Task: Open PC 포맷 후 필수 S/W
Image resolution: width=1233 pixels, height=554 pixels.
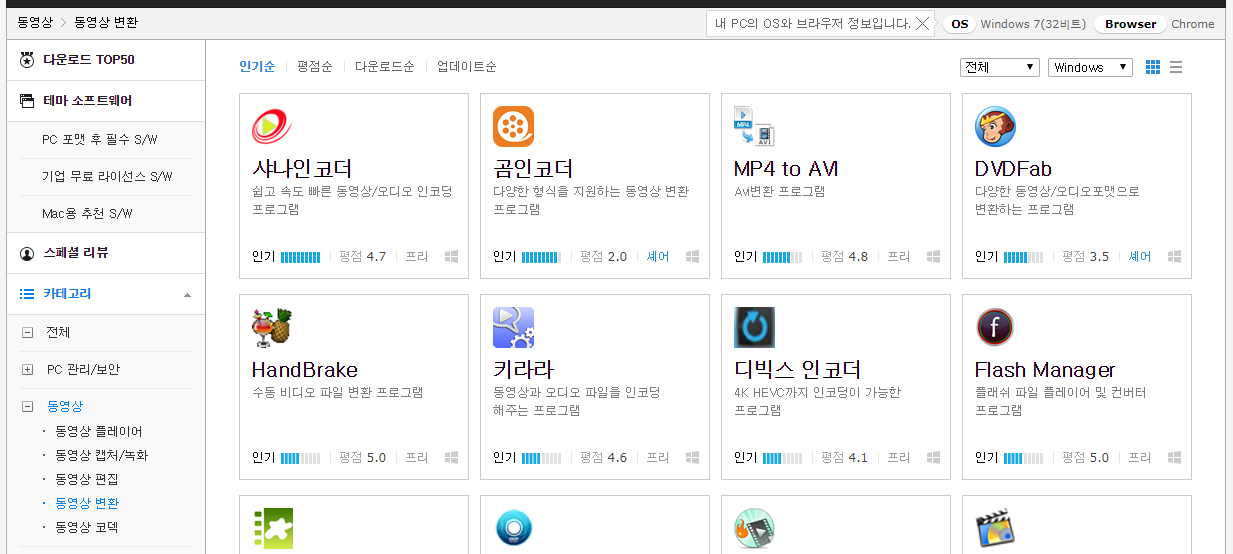Action: [x=99, y=140]
